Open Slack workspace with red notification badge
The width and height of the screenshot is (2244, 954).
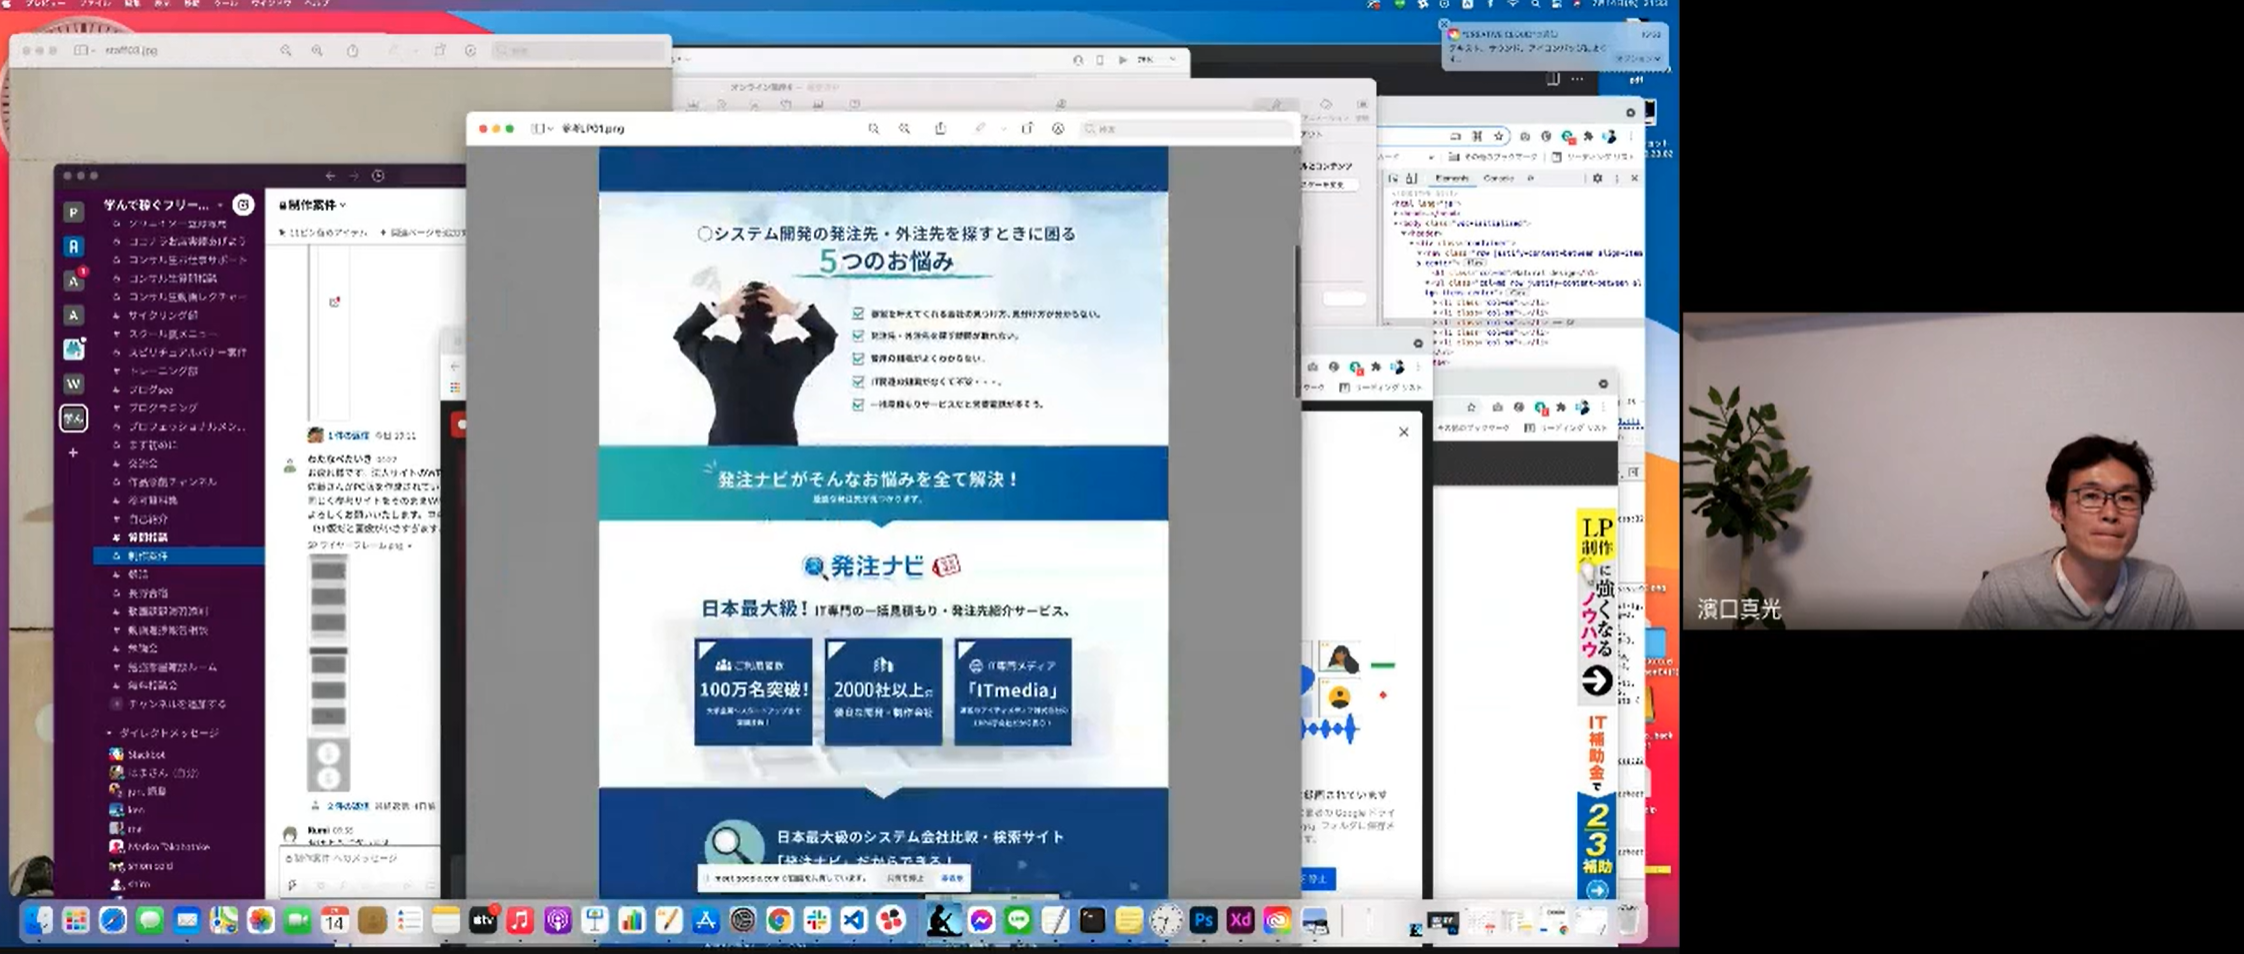[x=73, y=280]
